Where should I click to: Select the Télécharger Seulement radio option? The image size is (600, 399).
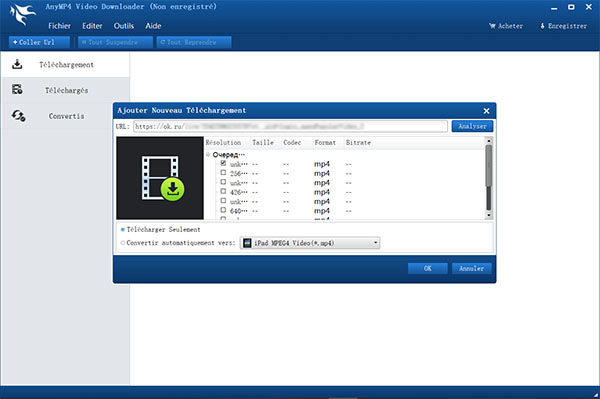click(123, 230)
